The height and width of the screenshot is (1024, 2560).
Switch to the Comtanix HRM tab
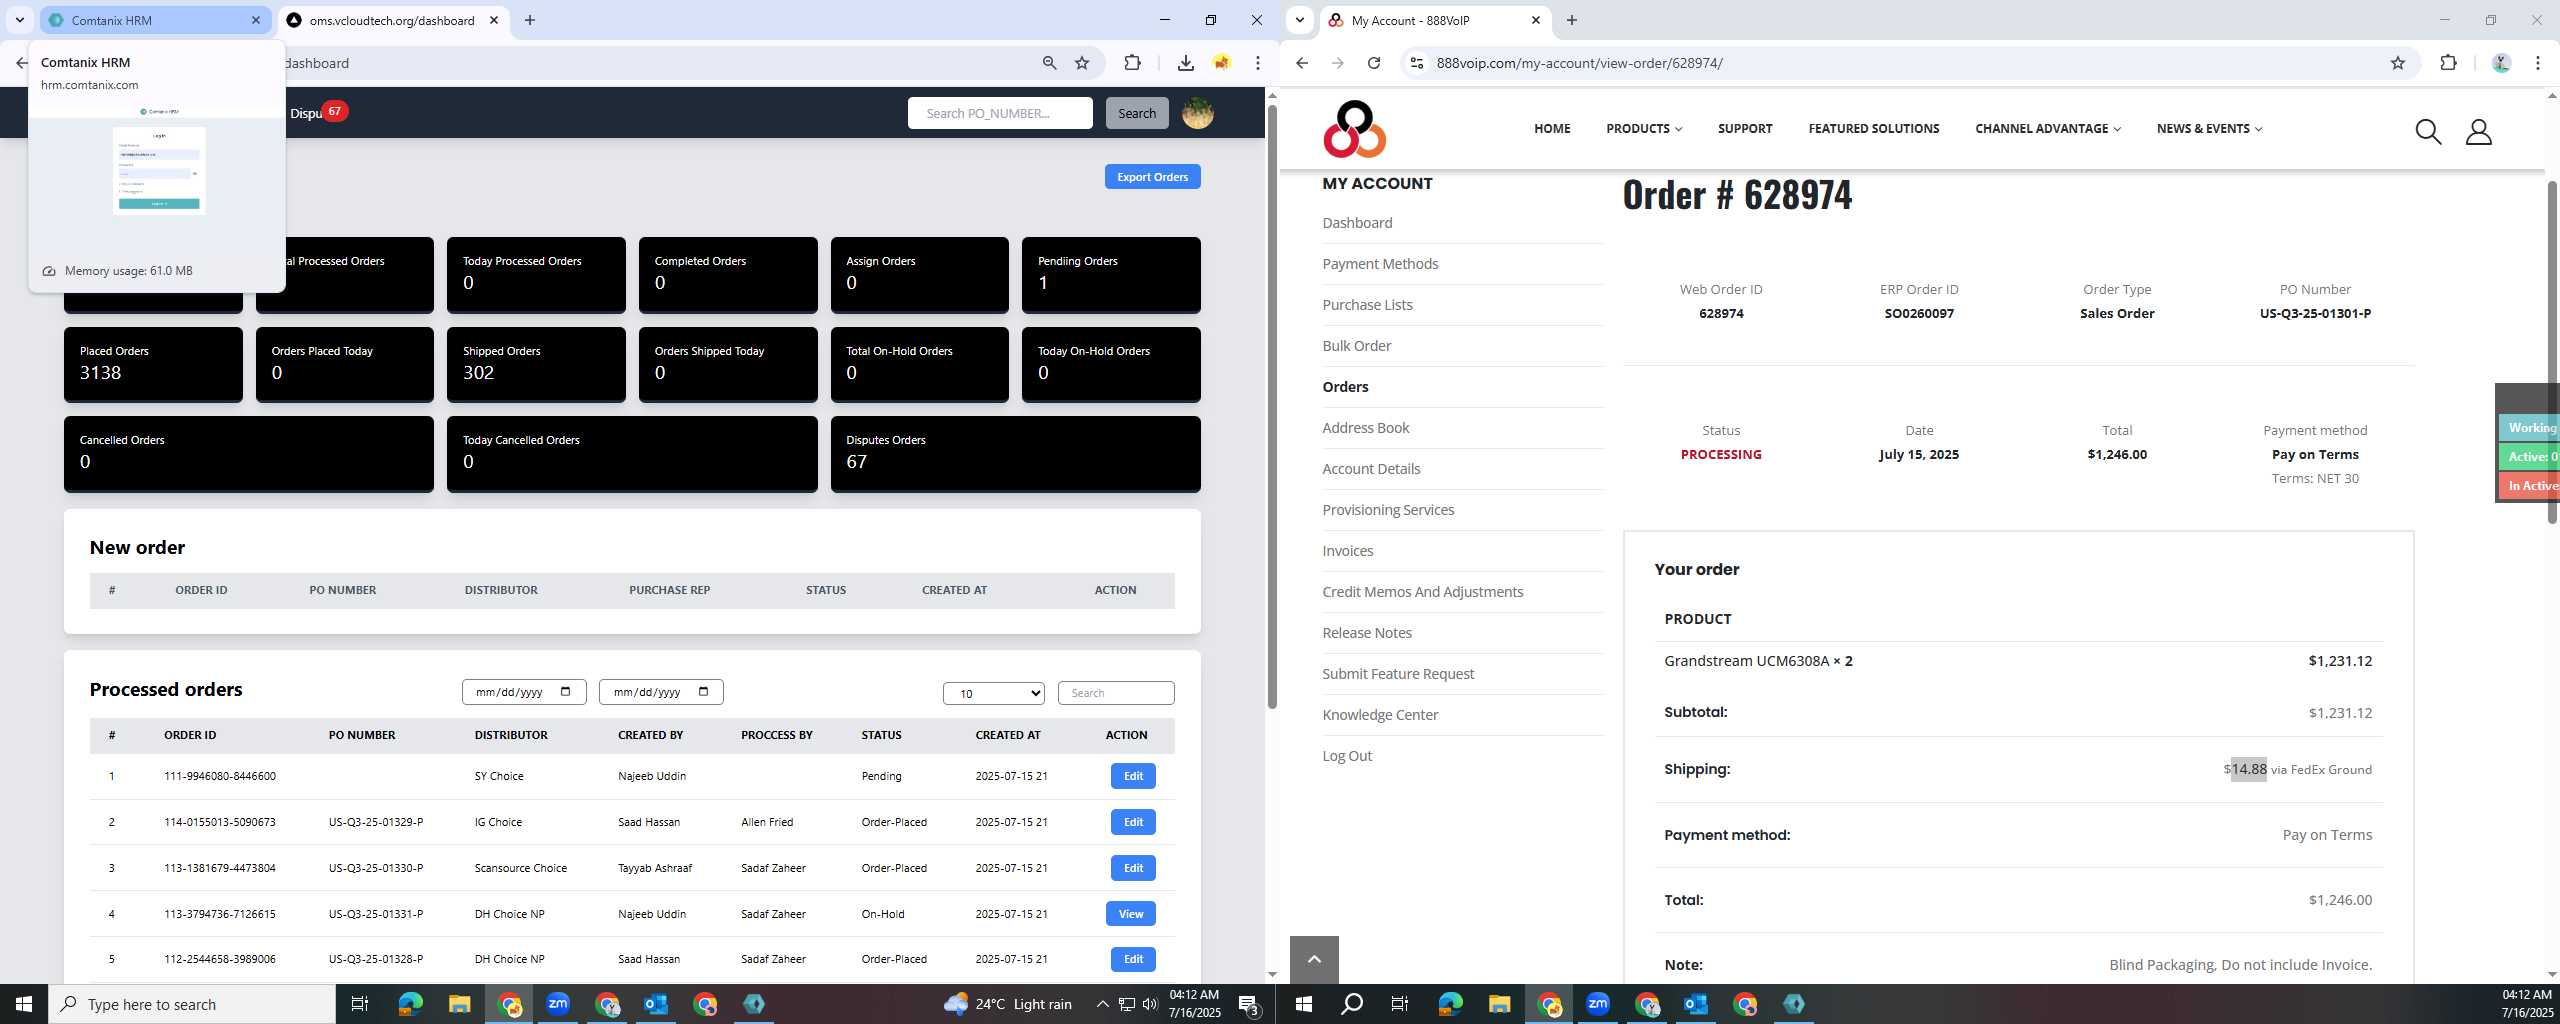155,20
